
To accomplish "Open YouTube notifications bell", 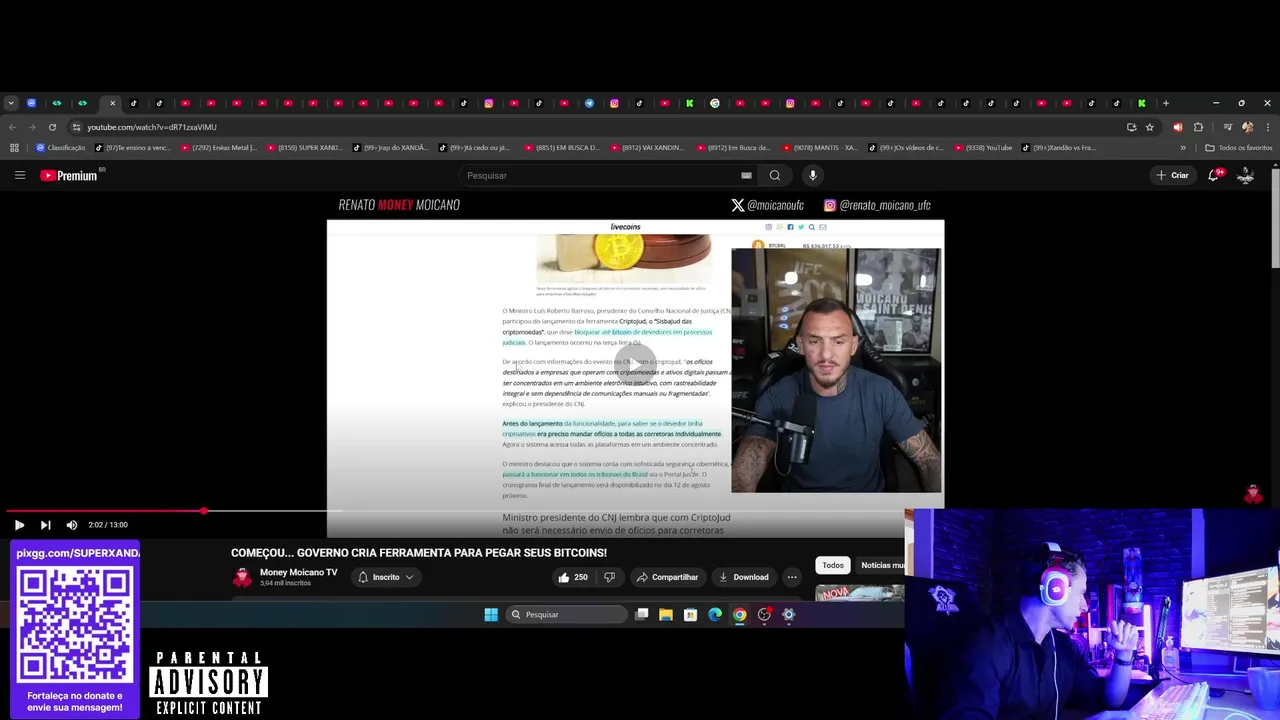I will tap(1213, 175).
